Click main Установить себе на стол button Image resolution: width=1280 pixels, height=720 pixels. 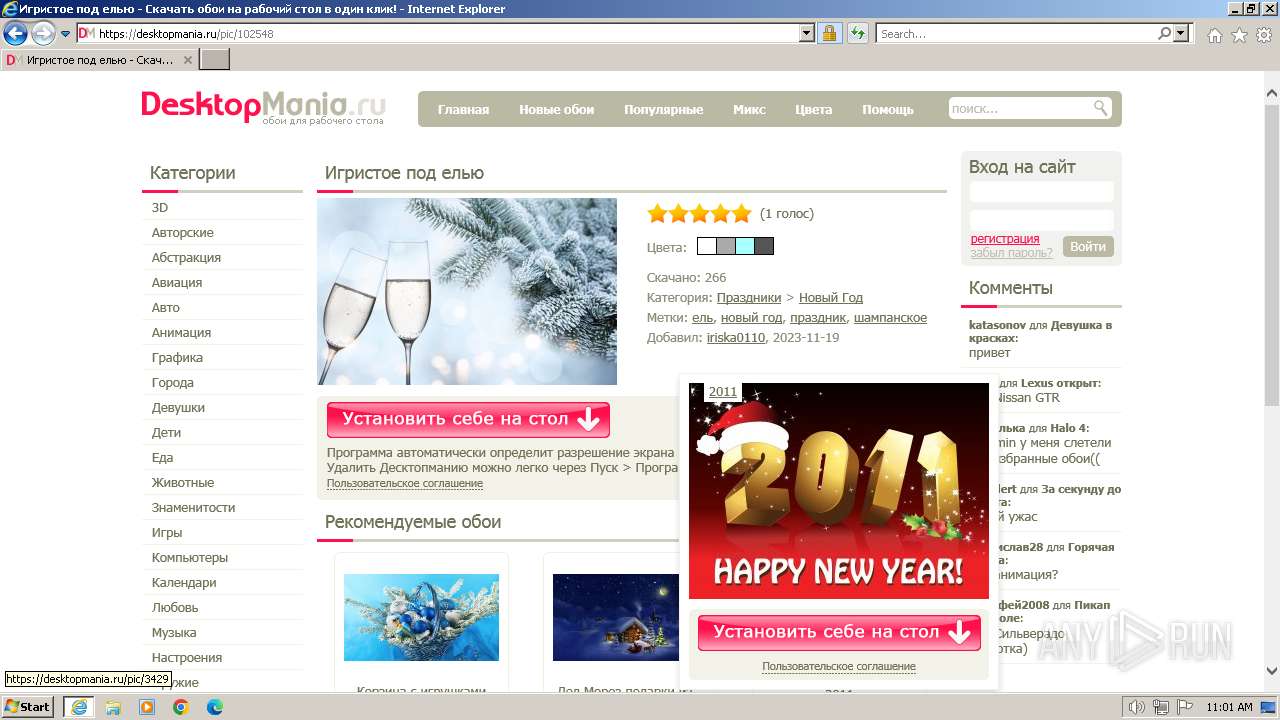click(468, 420)
